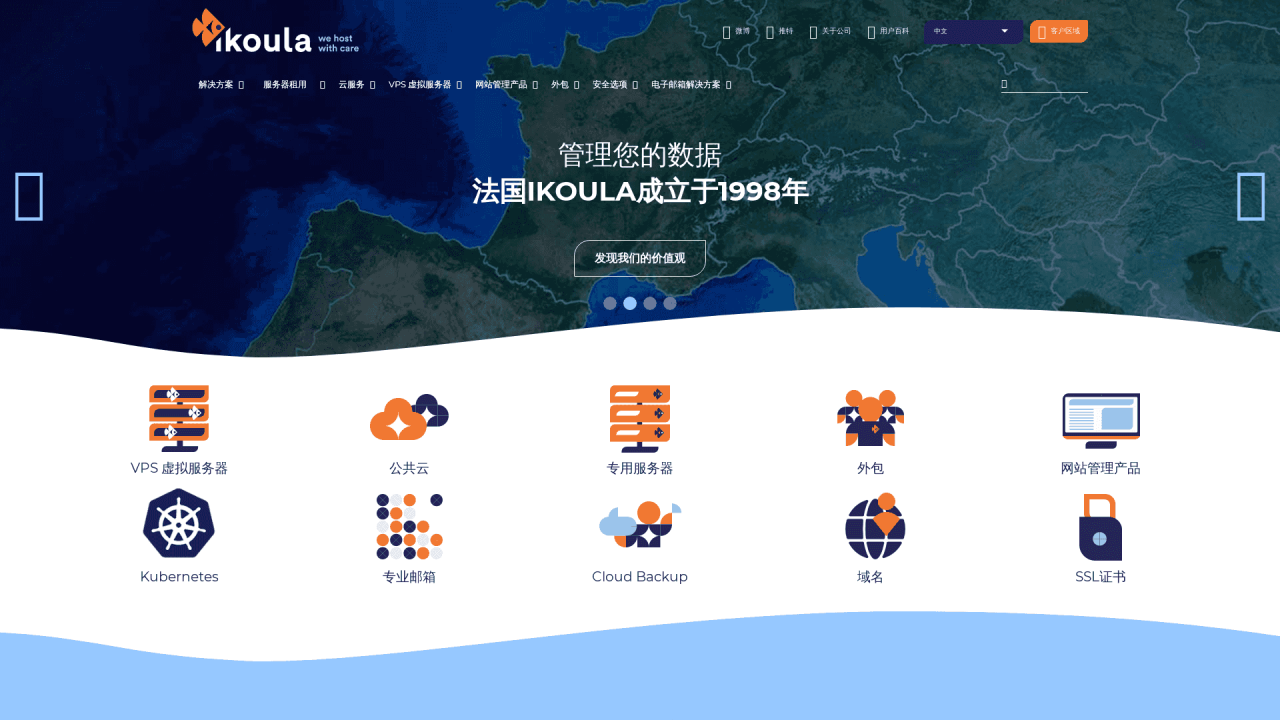Open the 专业邮箱 dotted icon

pyautogui.click(x=409, y=526)
